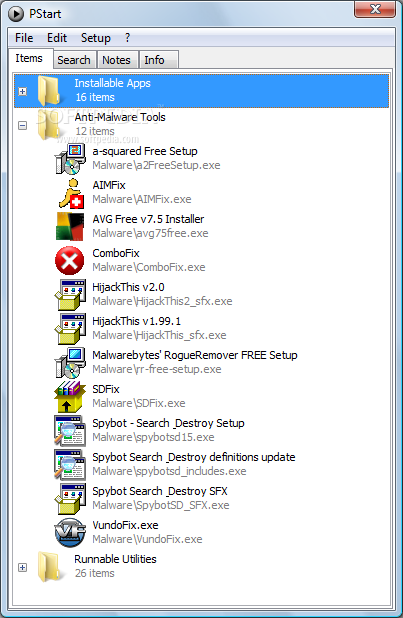Select the 'Anti-Malware Tools' group label
Viewport: 403px width, 618px height.
click(120, 117)
